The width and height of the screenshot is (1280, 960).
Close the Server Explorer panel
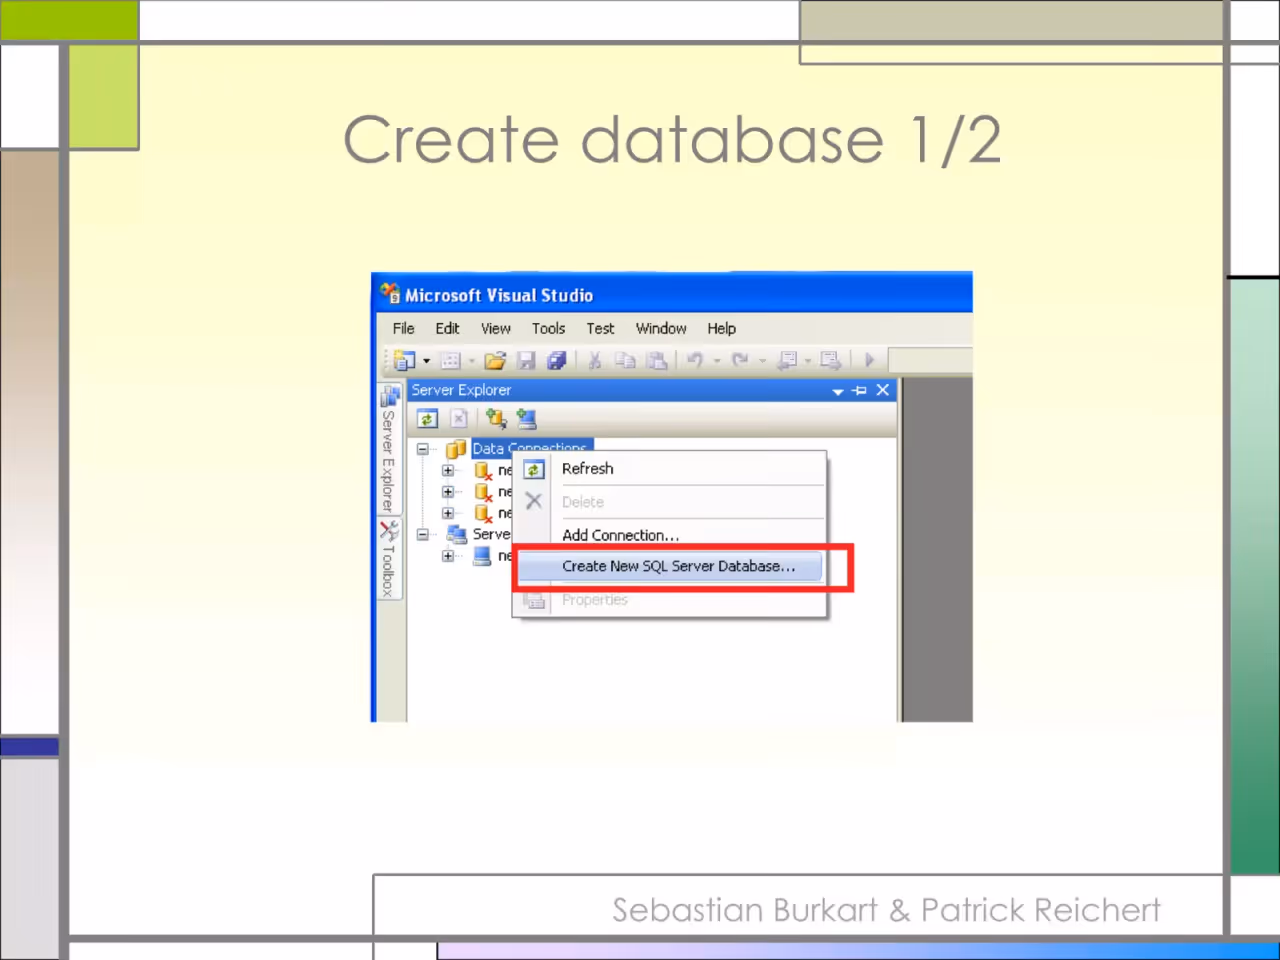point(882,390)
